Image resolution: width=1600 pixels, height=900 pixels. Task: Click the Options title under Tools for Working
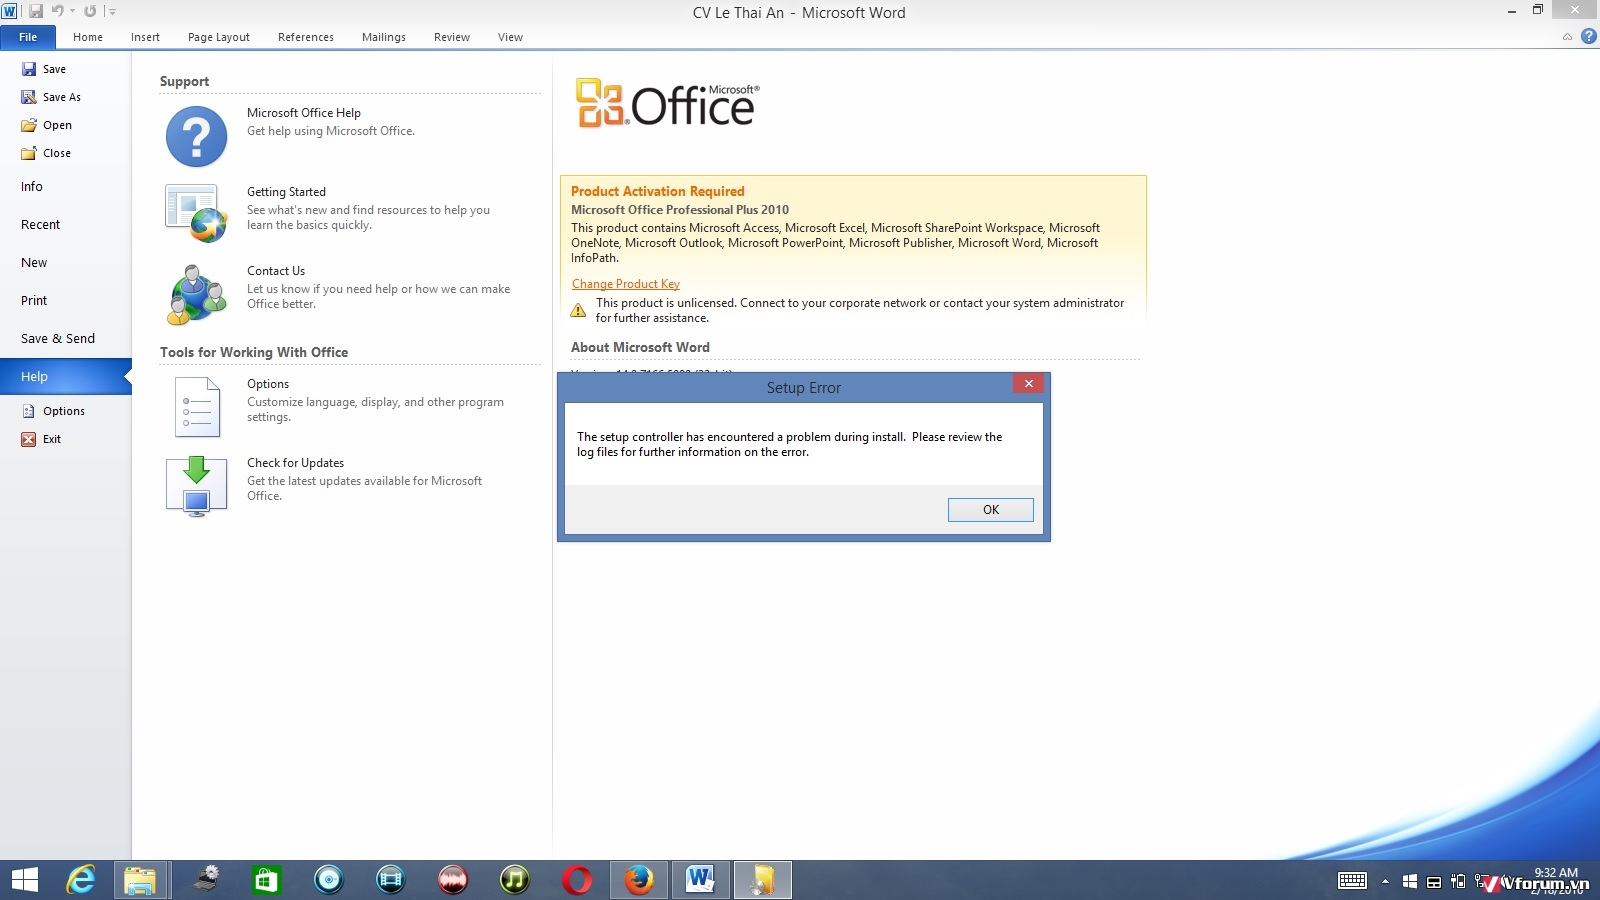coord(268,384)
